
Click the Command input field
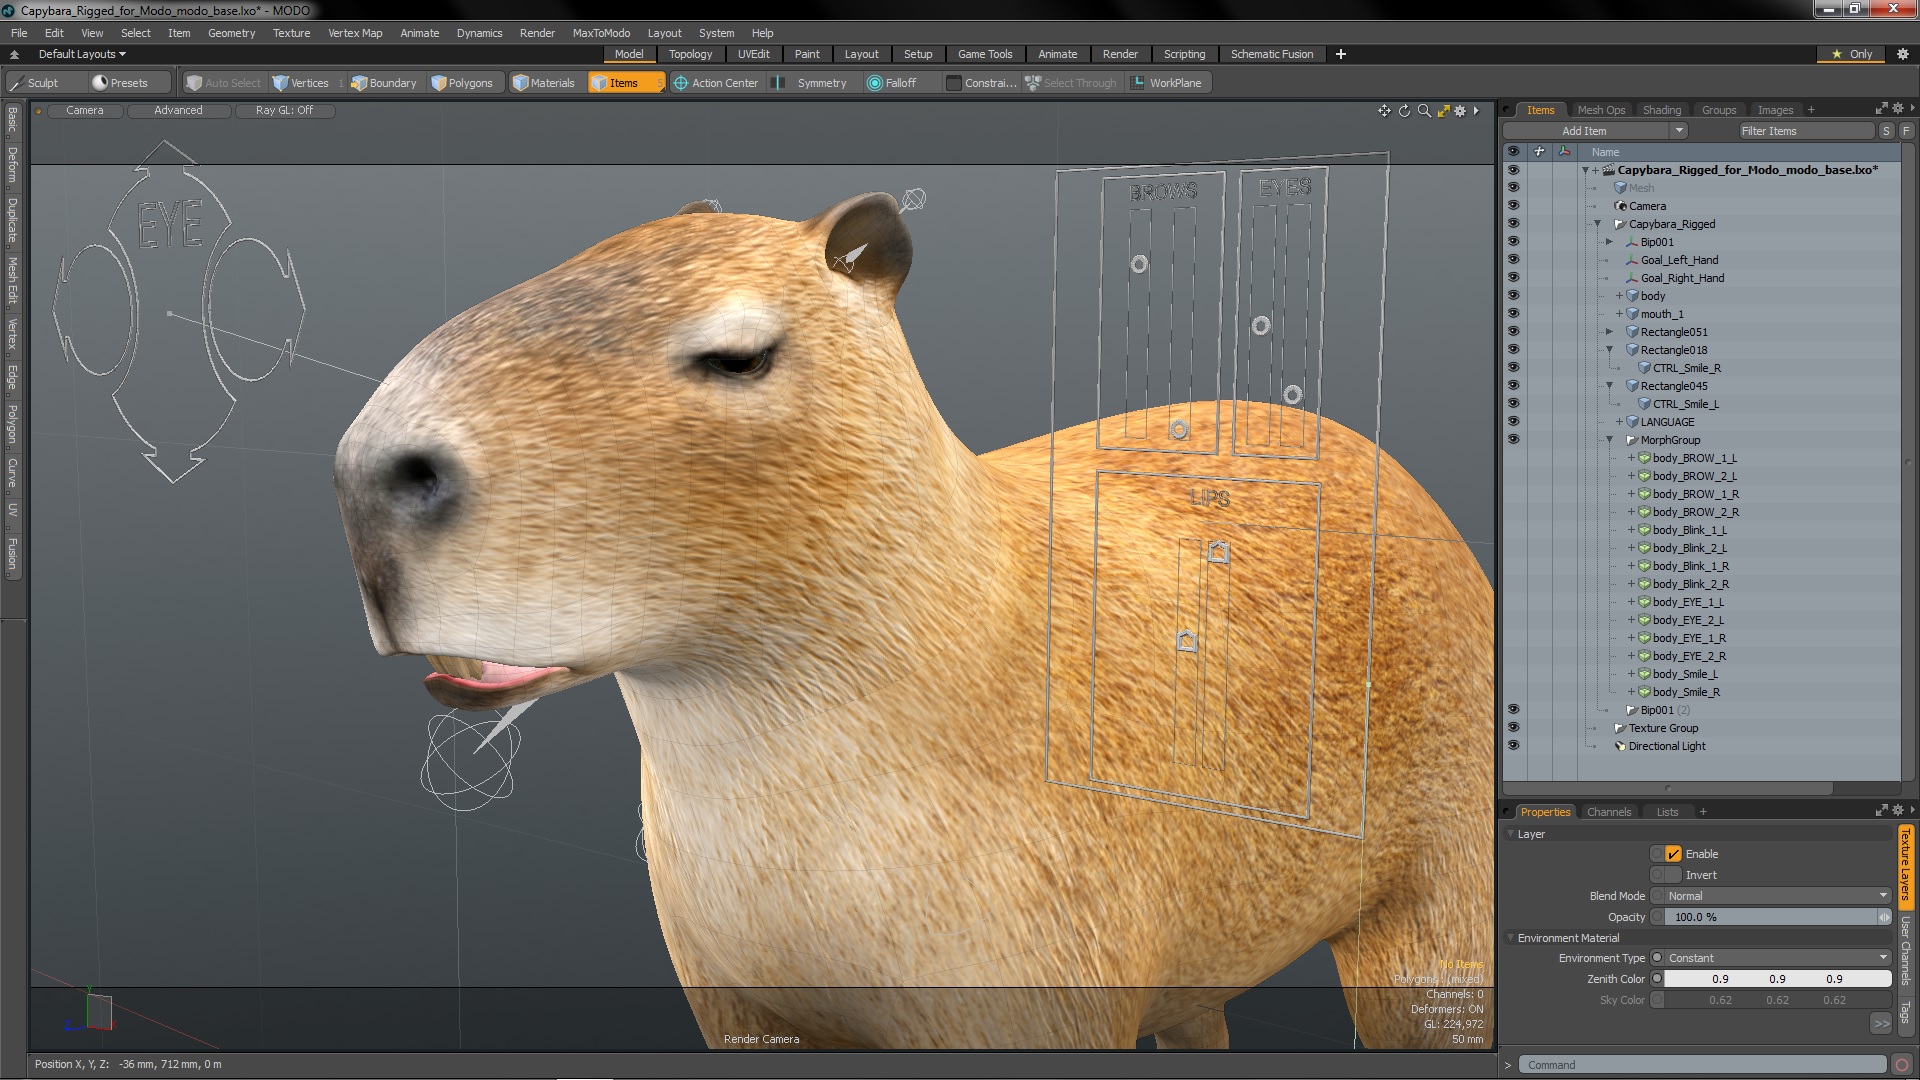[1701, 1064]
